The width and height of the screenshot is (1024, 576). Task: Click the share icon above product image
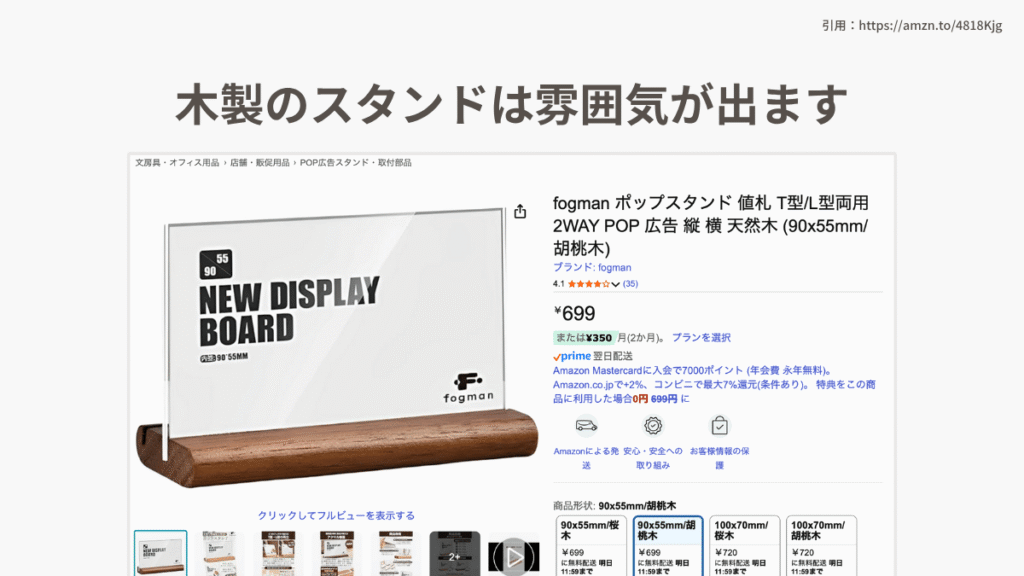click(520, 211)
